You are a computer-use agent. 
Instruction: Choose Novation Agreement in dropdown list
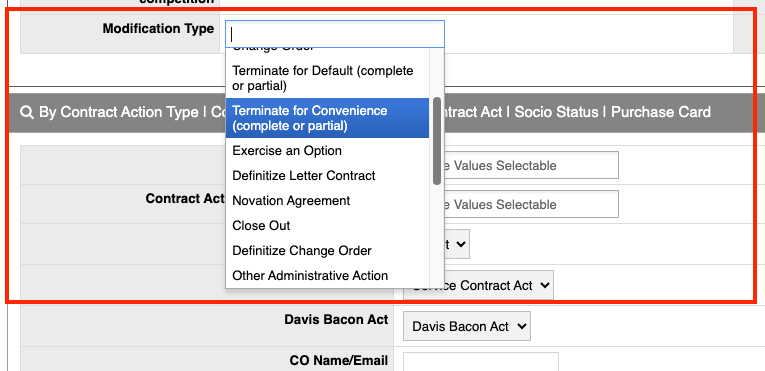click(327, 201)
